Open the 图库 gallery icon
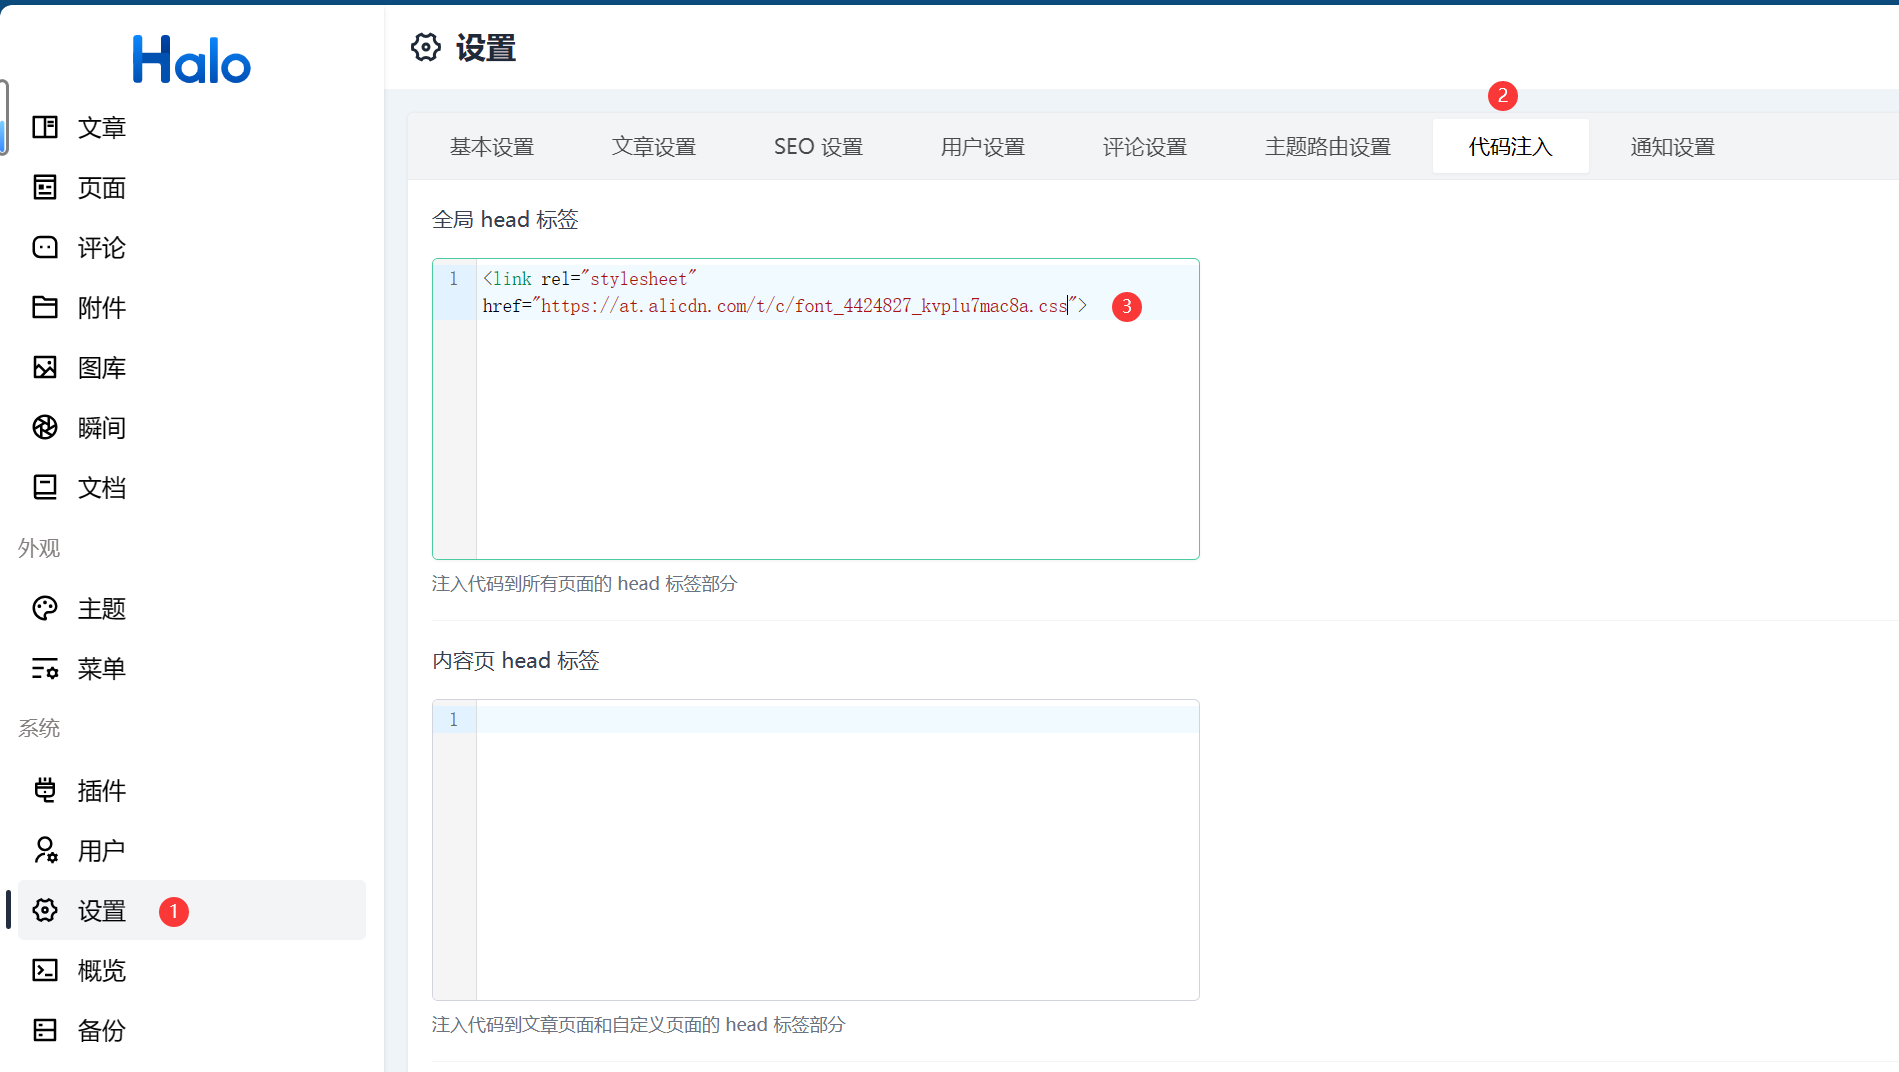1899x1072 pixels. 45,367
